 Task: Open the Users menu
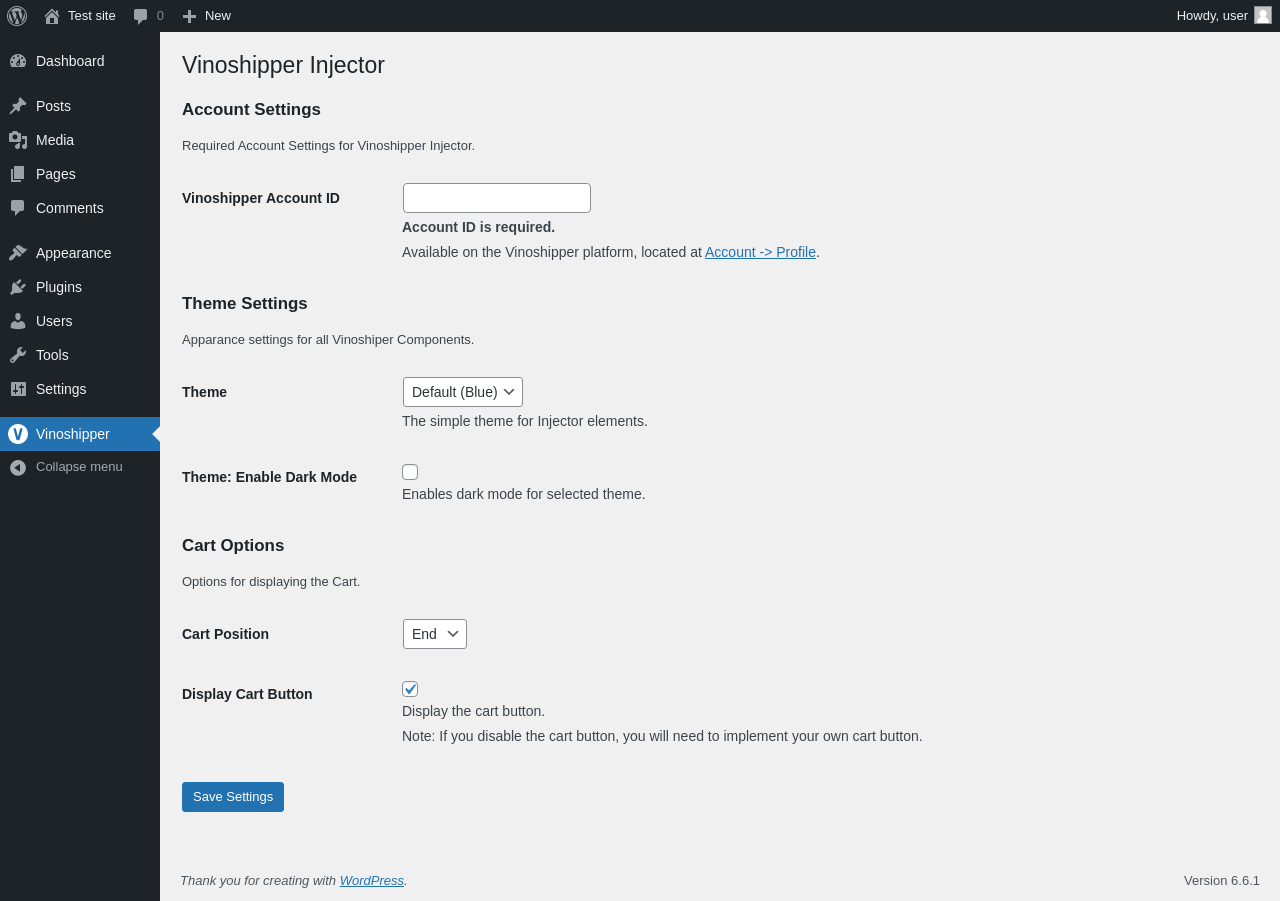tap(80, 321)
